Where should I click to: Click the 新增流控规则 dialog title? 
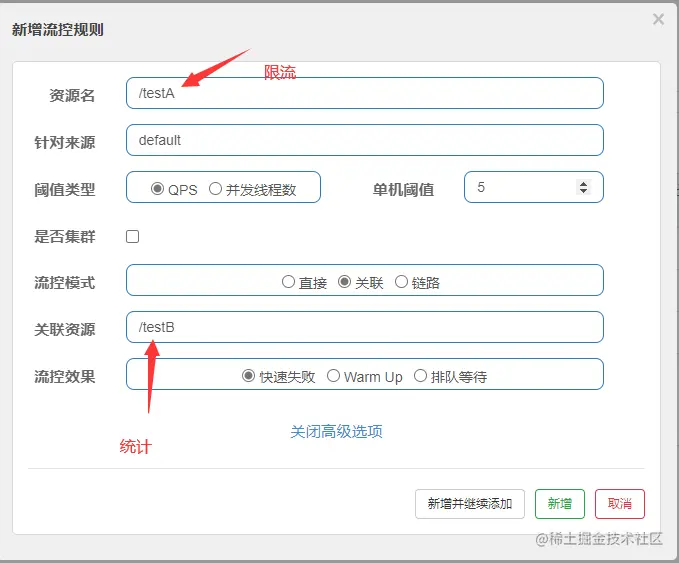pyautogui.click(x=58, y=29)
